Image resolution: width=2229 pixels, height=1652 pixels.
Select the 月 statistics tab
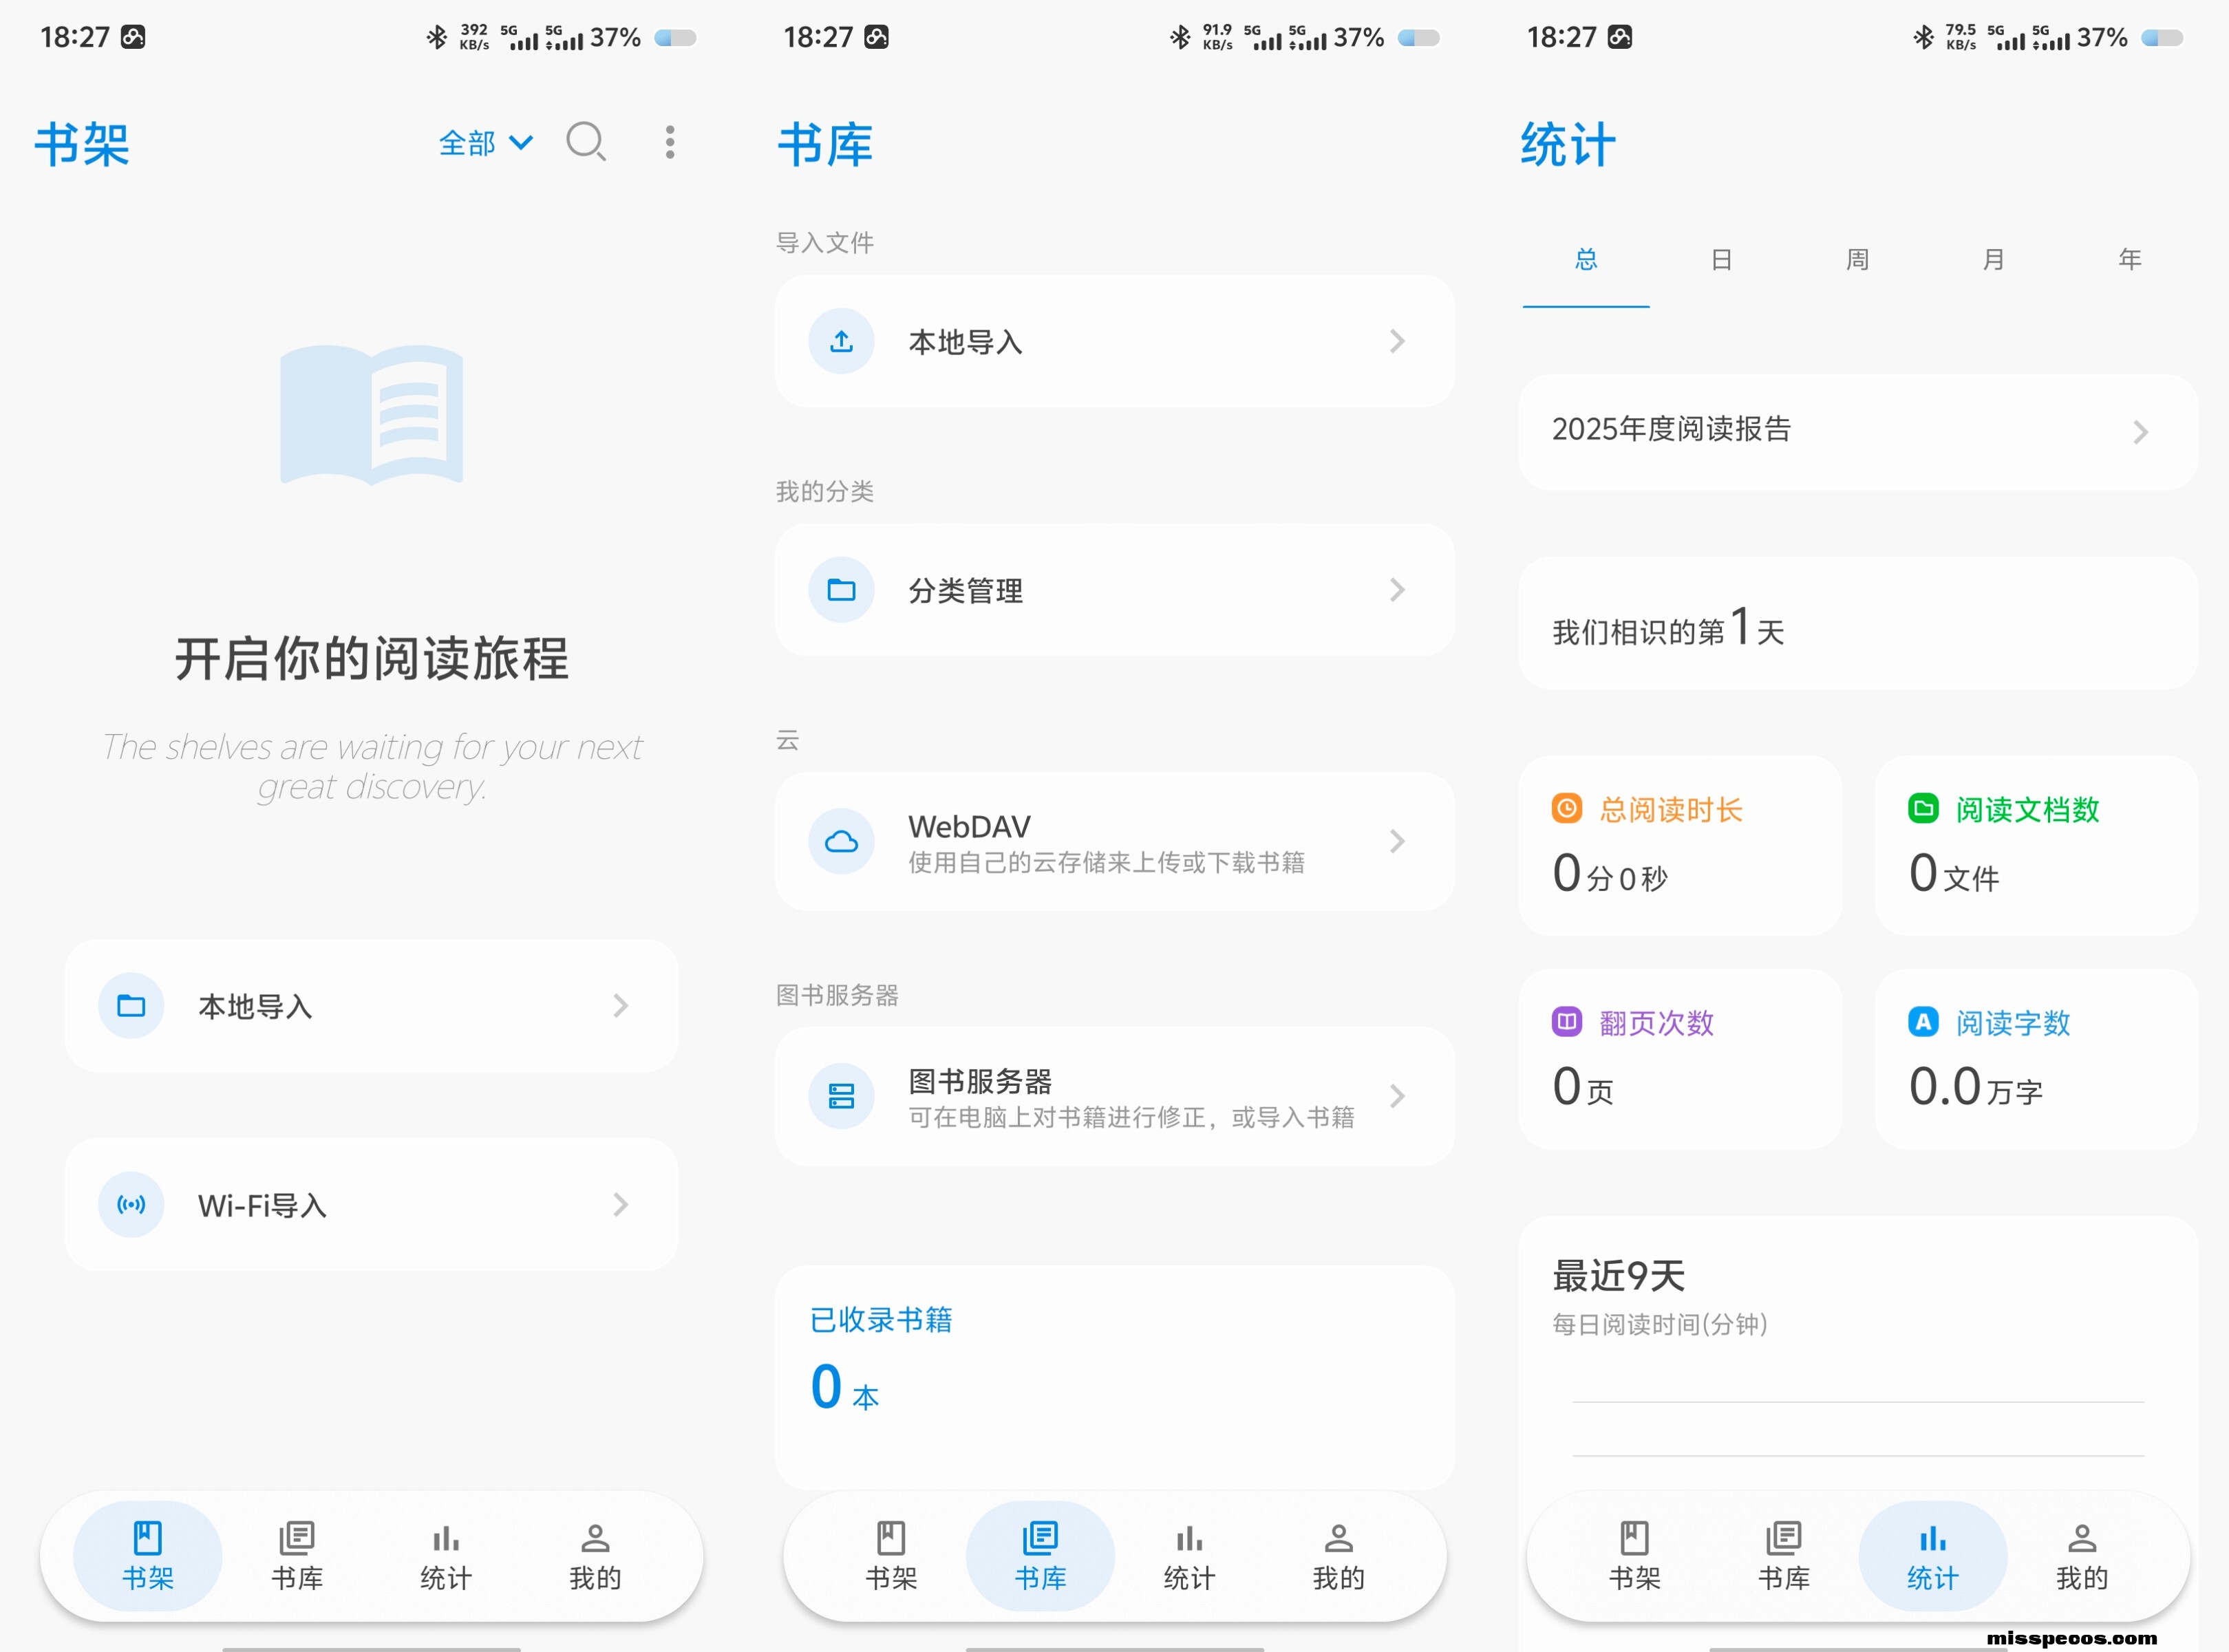click(x=1993, y=260)
